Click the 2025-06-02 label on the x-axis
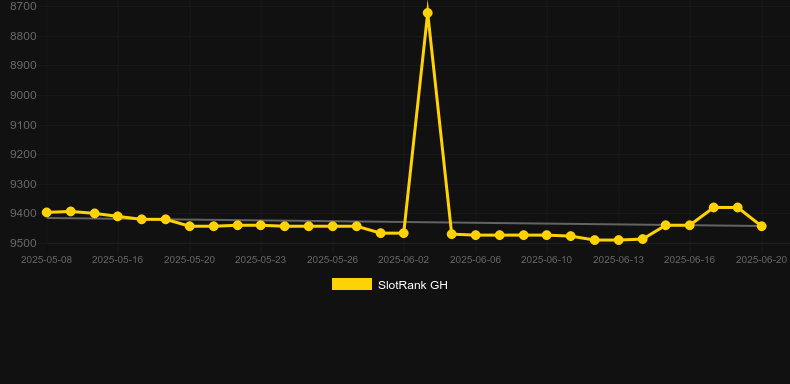Screen dimensions: 790x384 click(x=404, y=260)
